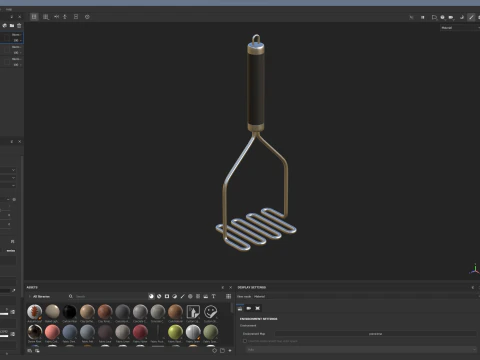480x360 pixels.
Task: Filter assets by the T font icon
Action: coord(214,296)
